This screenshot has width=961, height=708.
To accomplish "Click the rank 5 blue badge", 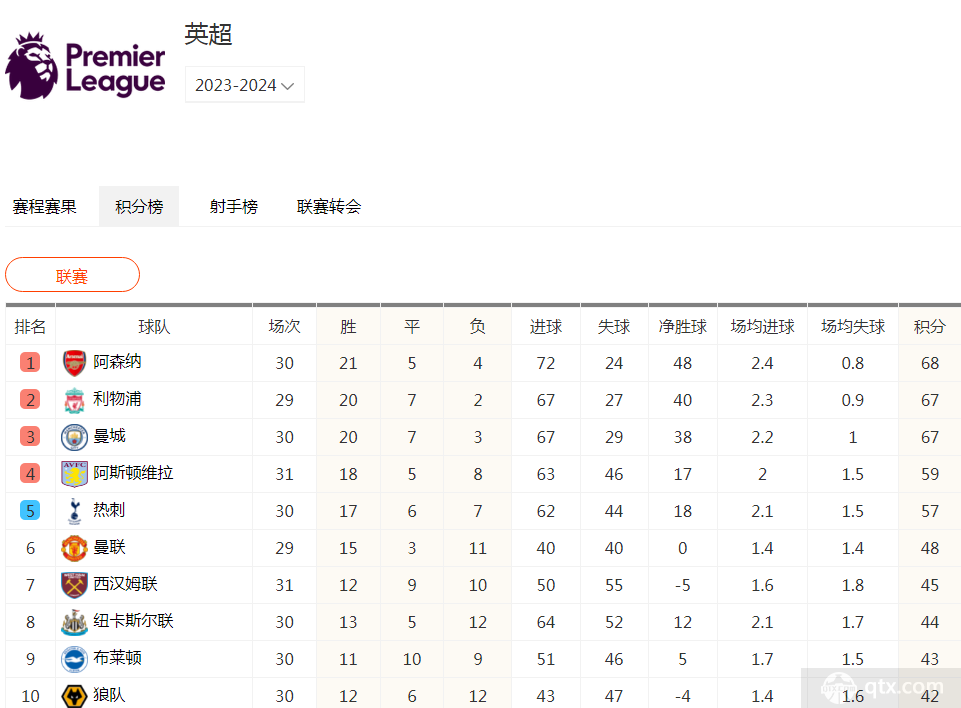I will [x=30, y=511].
